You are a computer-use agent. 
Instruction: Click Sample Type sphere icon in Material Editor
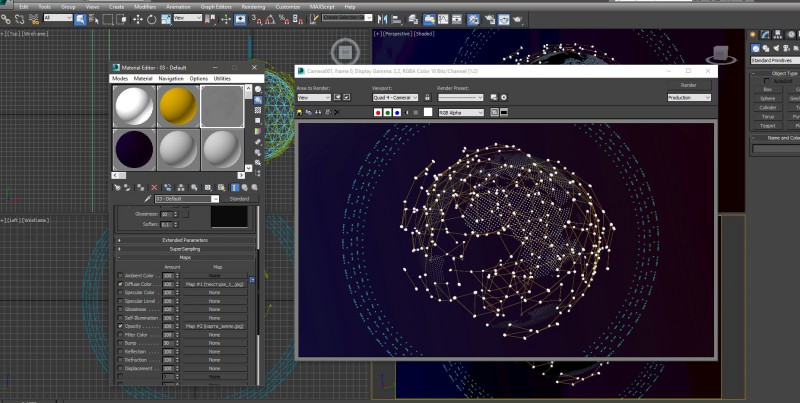point(258,89)
